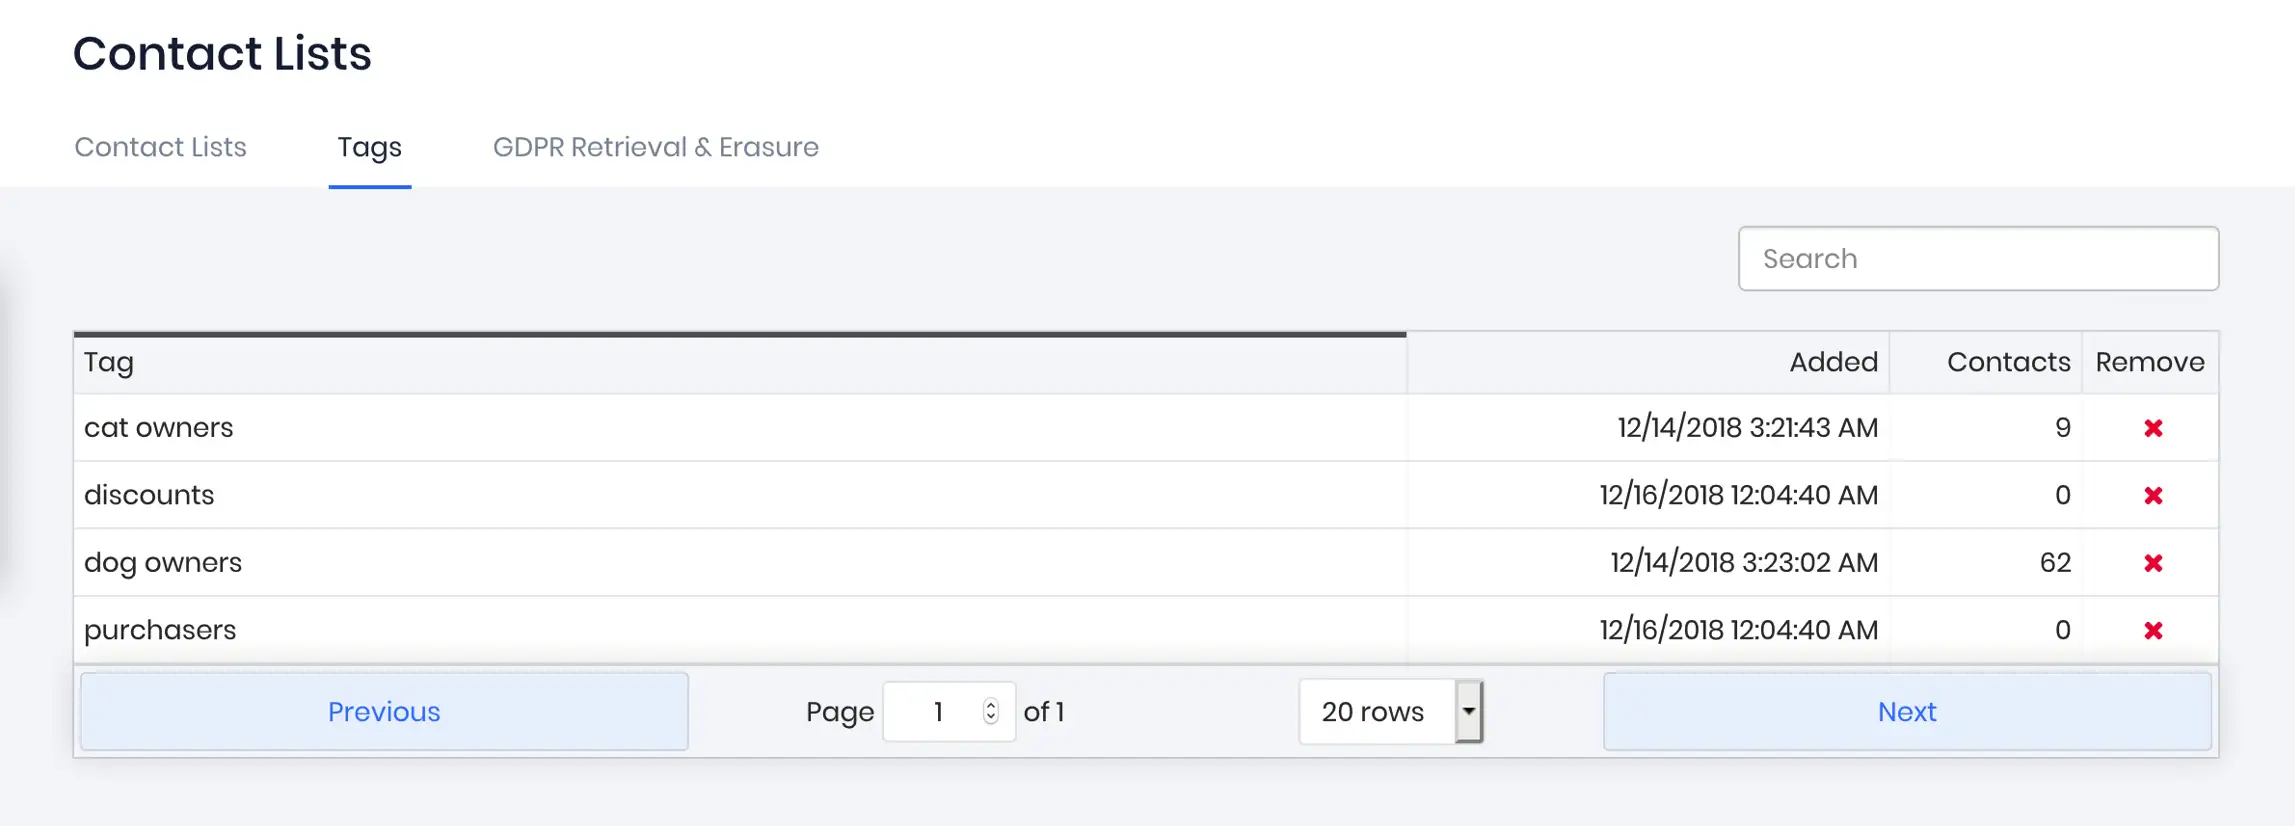The height and width of the screenshot is (826, 2295).
Task: Sort by the Tag column header
Action: pyautogui.click(x=109, y=362)
